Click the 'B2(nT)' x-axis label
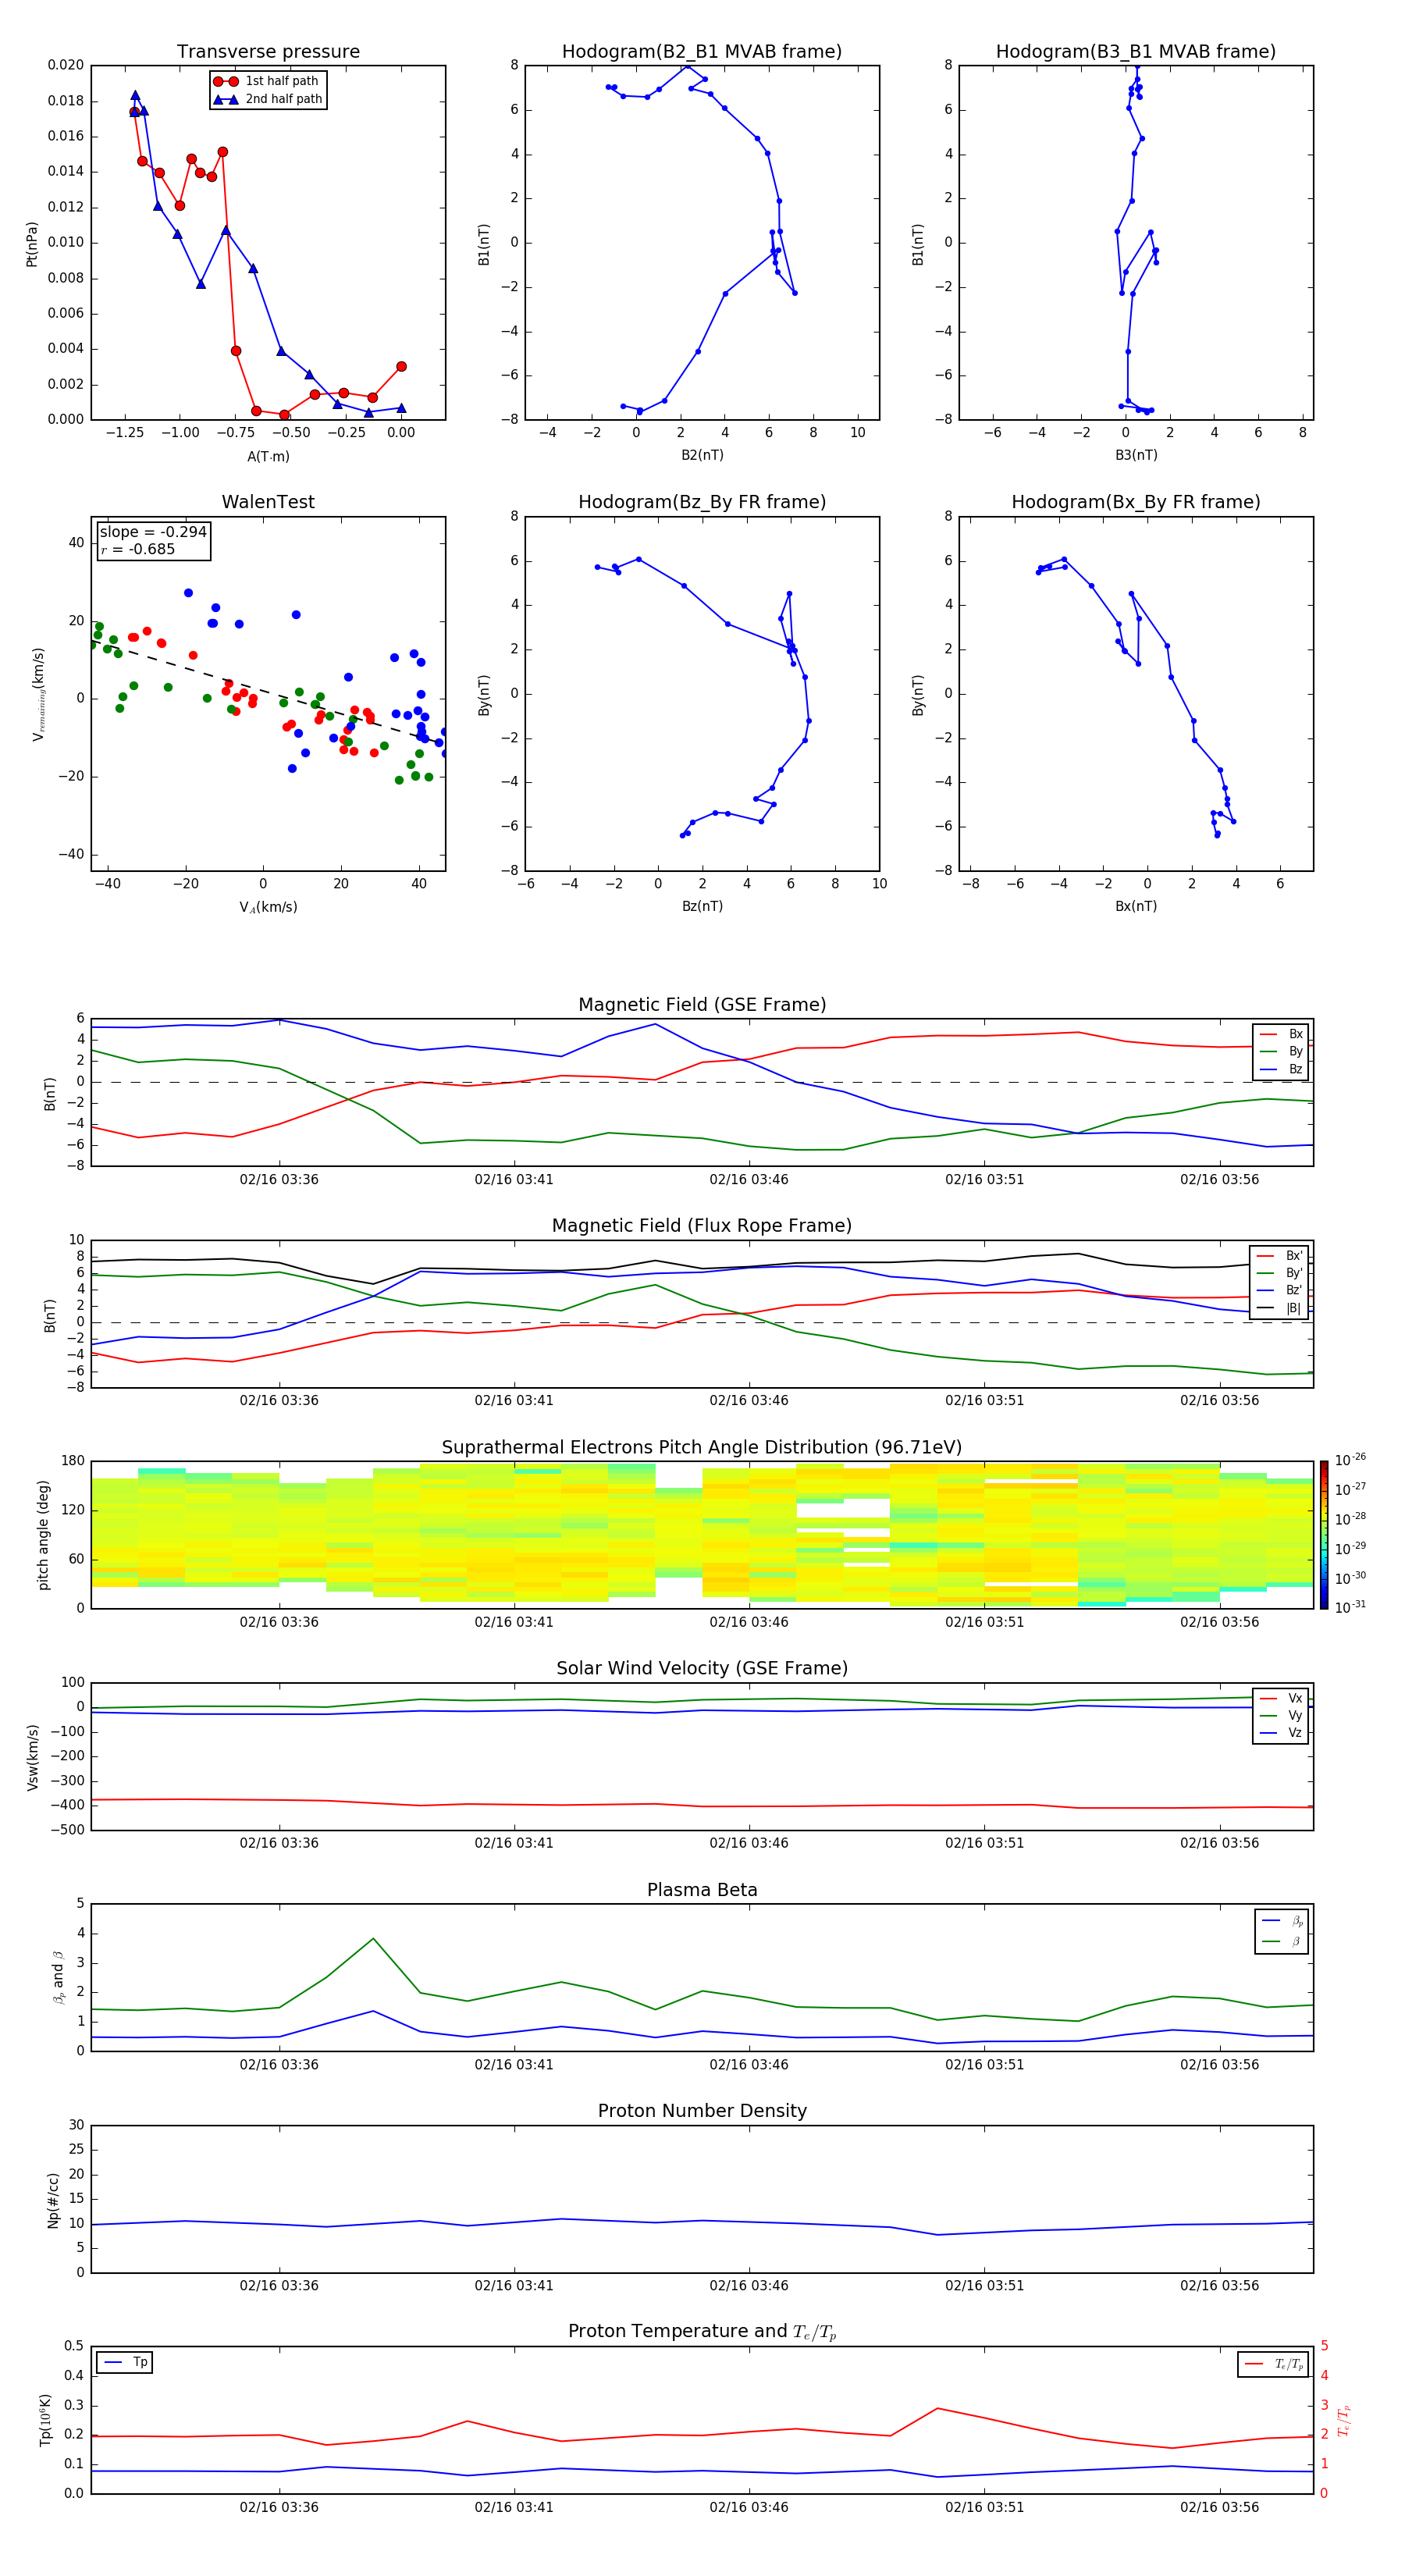The width and height of the screenshot is (1405, 2576). click(702, 455)
